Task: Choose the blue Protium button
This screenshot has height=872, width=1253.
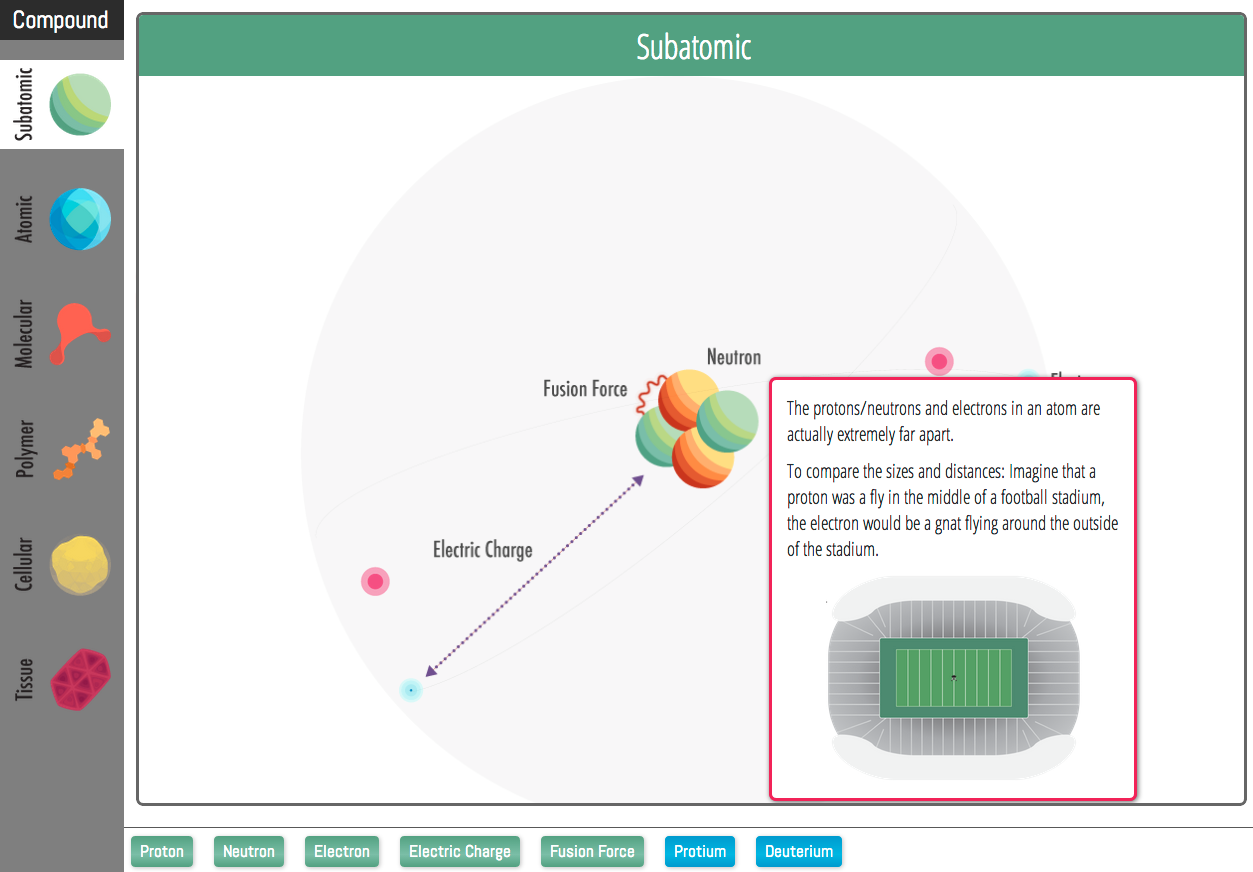Action: click(x=700, y=852)
